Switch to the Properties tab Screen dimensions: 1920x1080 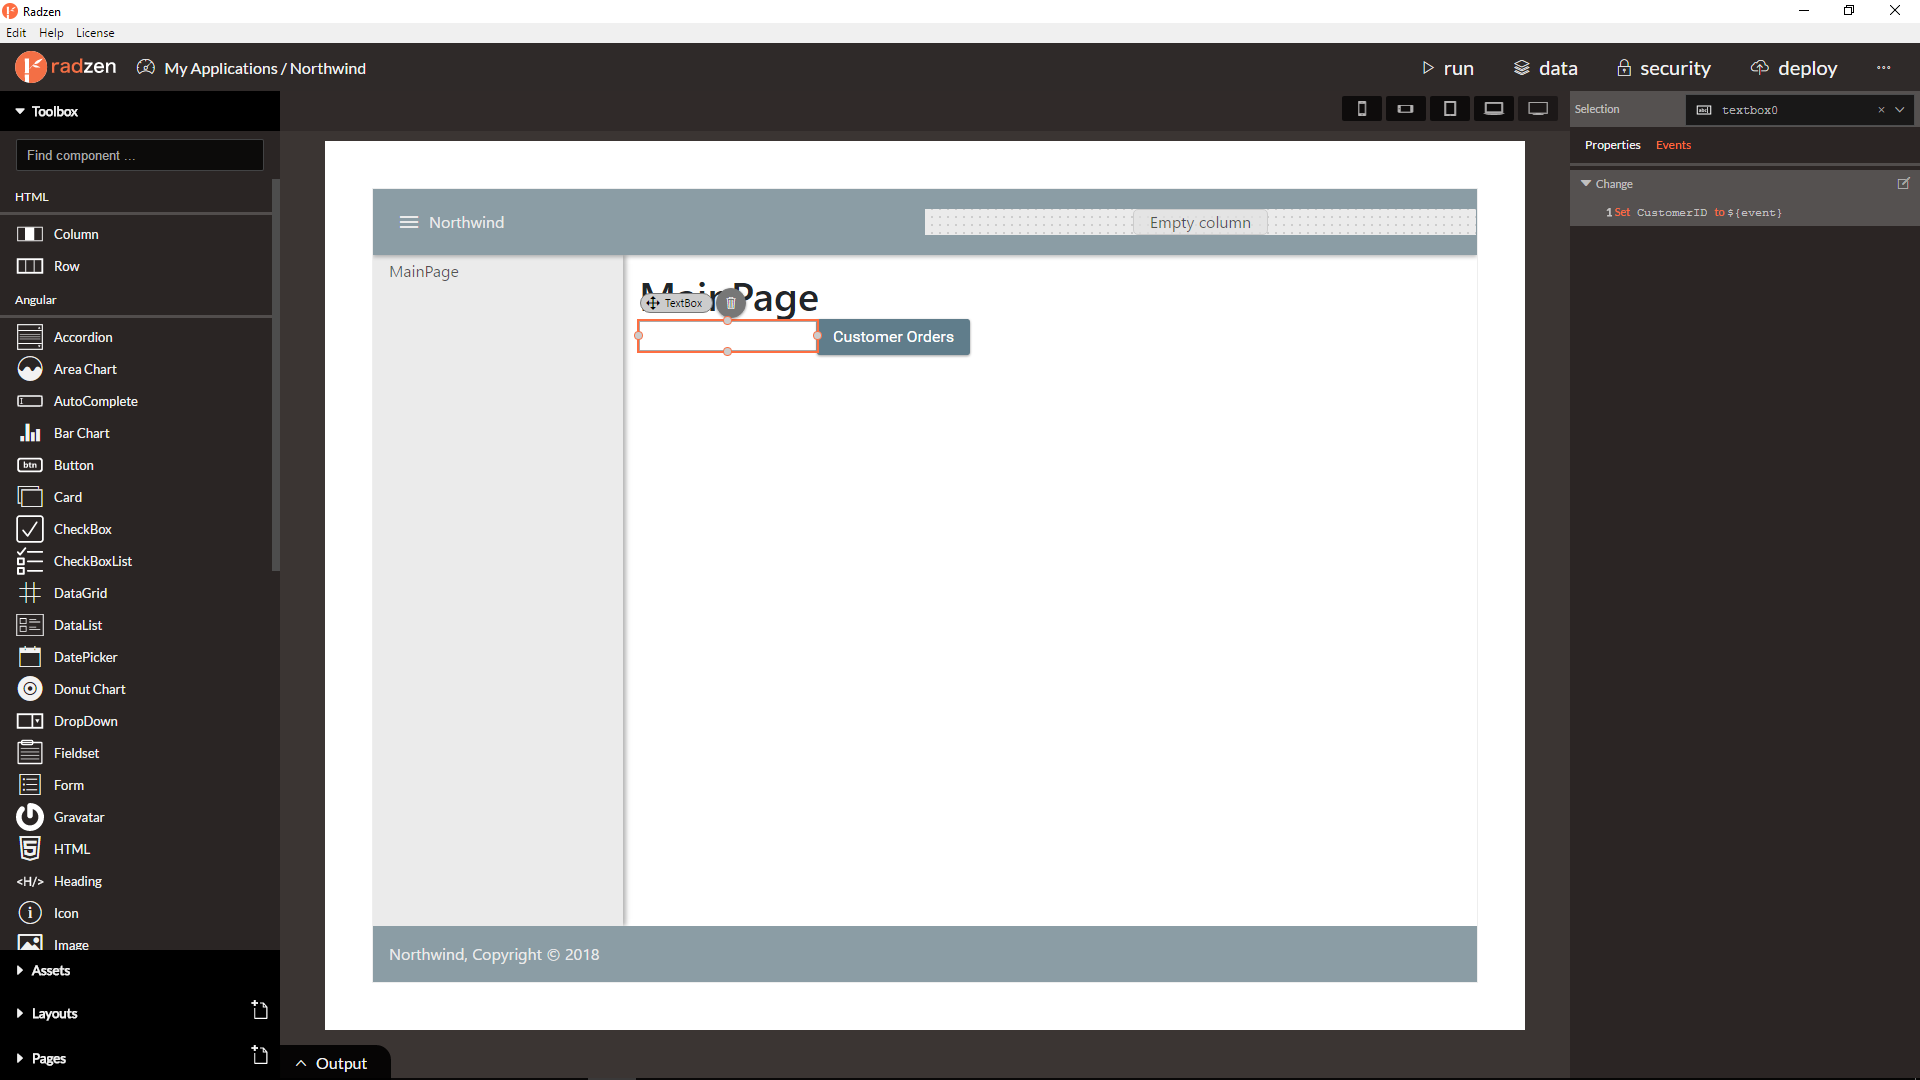[x=1612, y=145]
